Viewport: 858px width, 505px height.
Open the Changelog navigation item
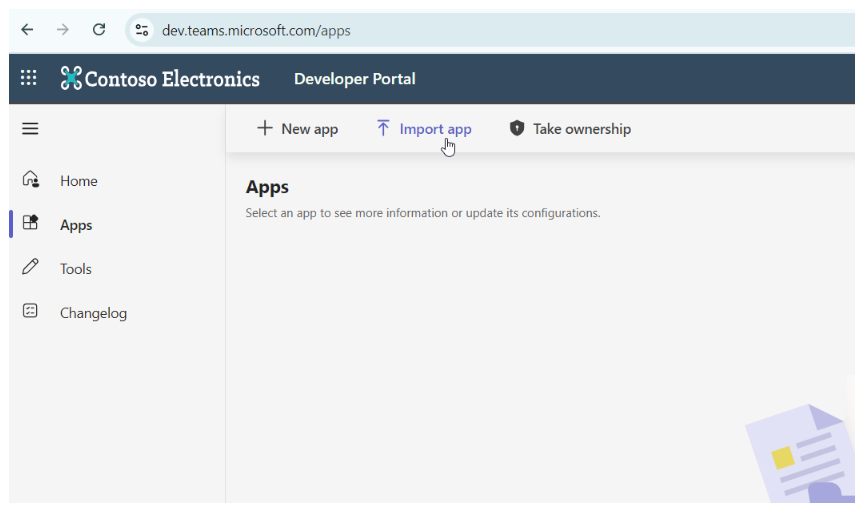[94, 314]
